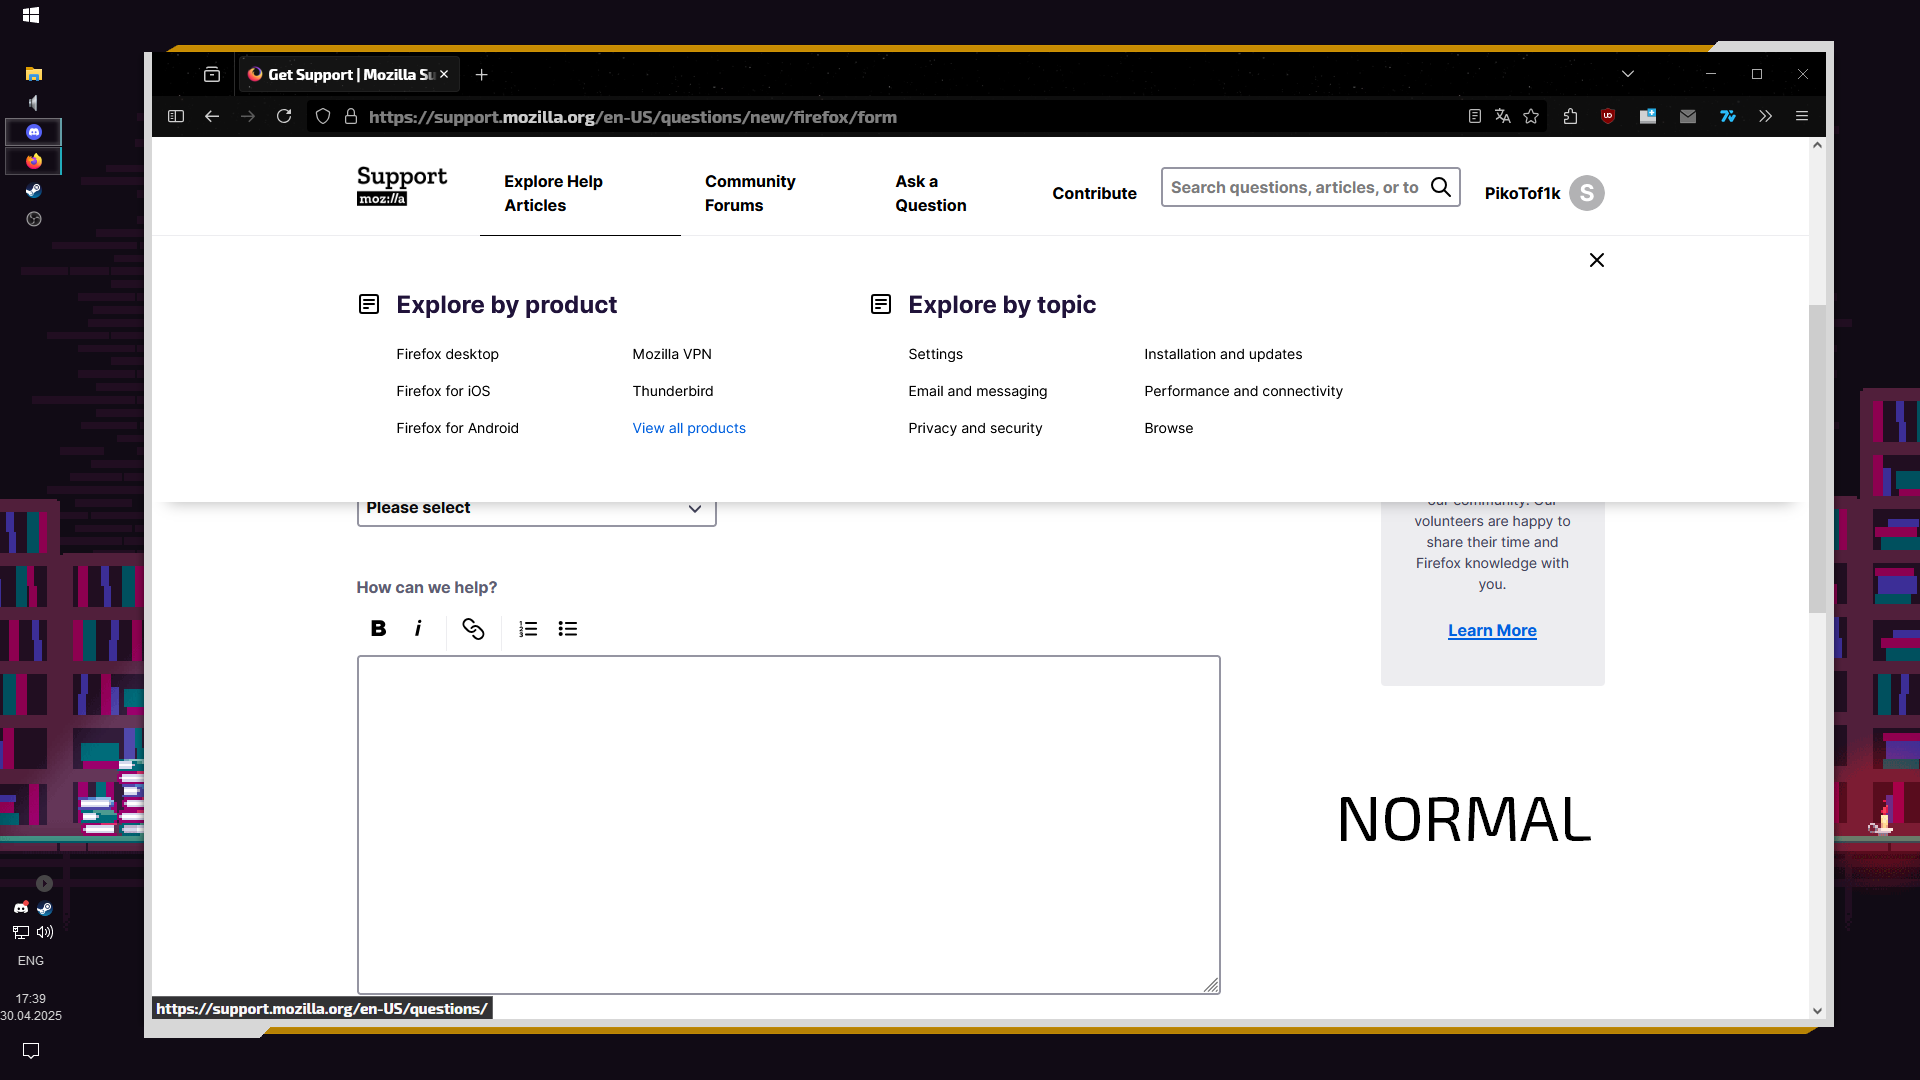Click the translate page icon
Screen dimensions: 1920x1080
(1502, 116)
